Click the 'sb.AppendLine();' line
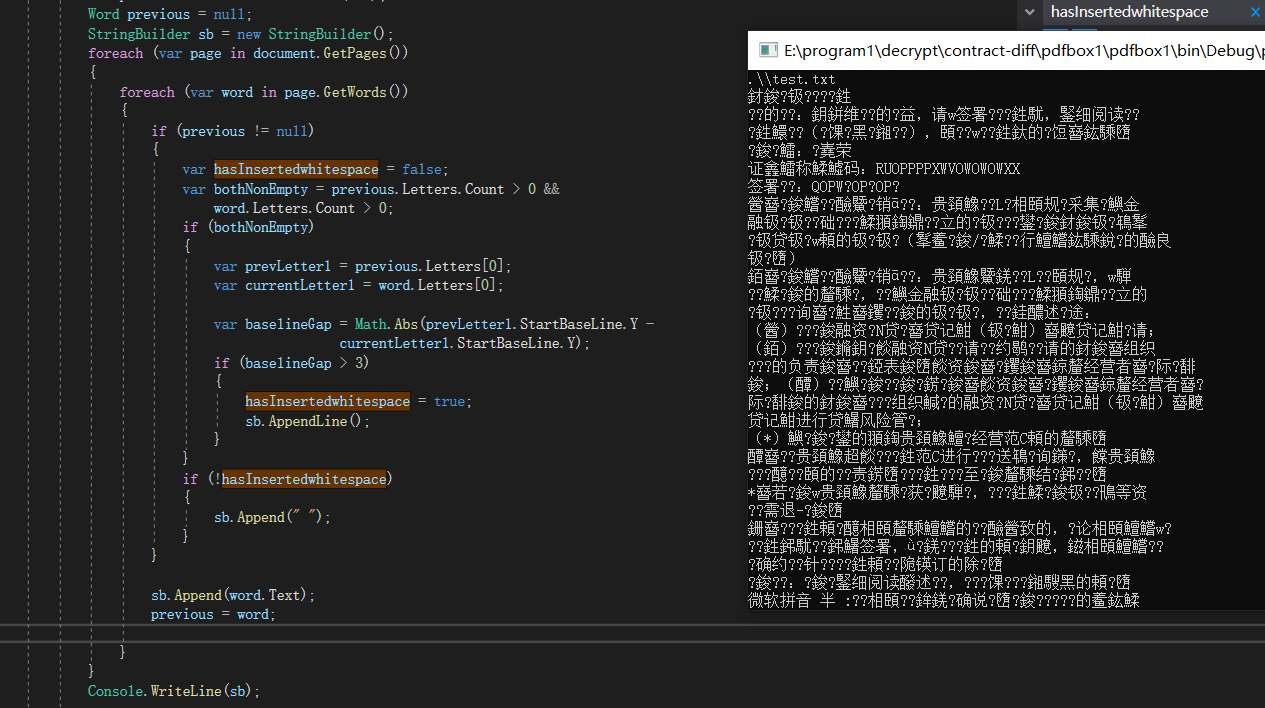The image size is (1265, 708). [x=307, y=421]
